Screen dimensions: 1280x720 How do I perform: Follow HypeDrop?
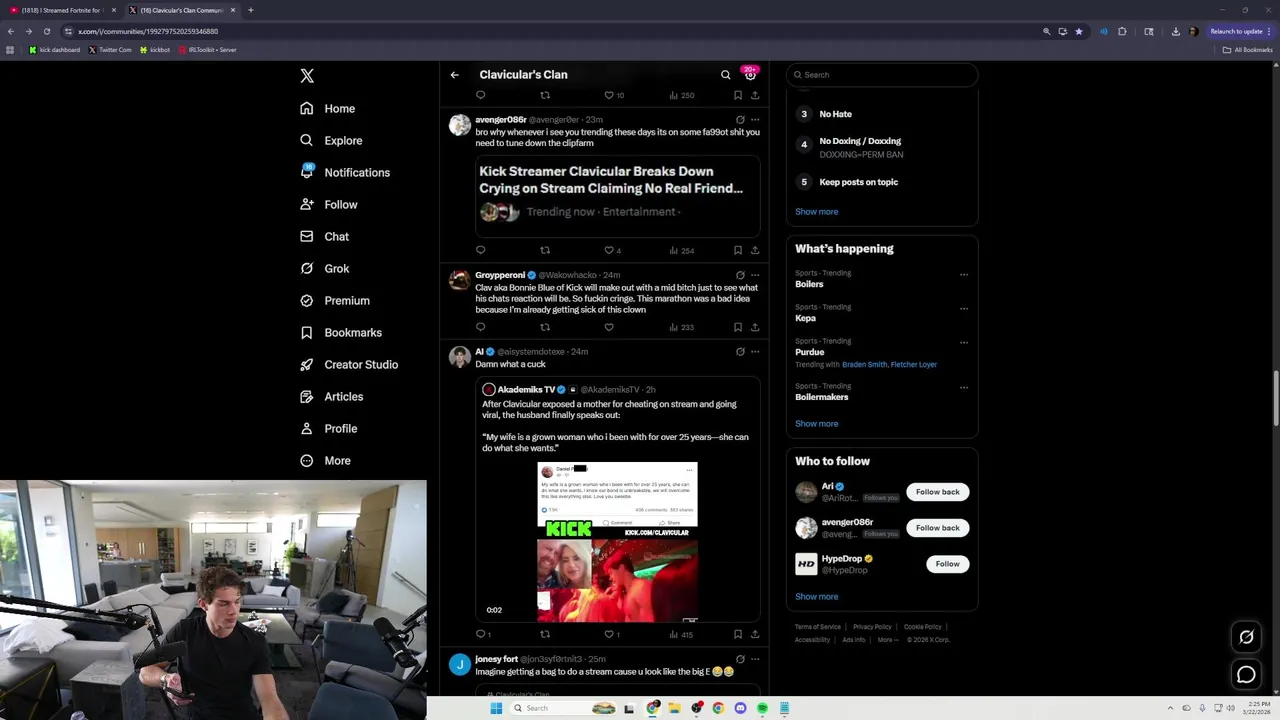(x=947, y=564)
